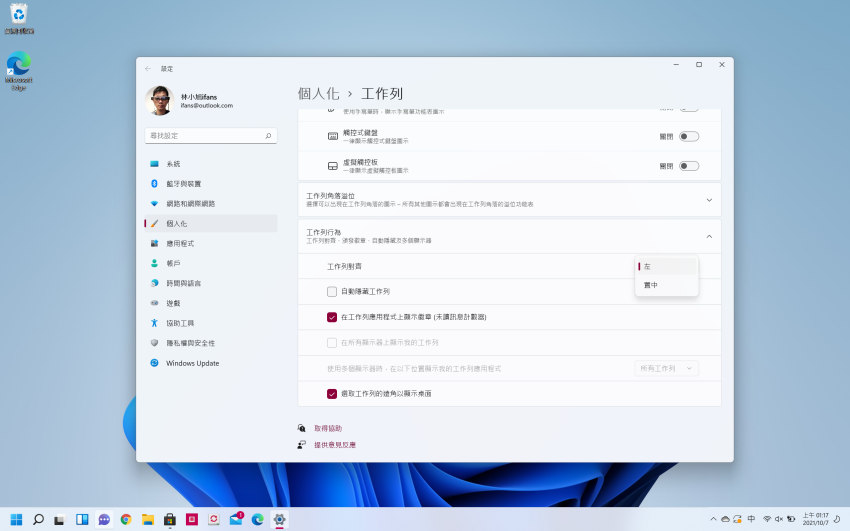The width and height of the screenshot is (850, 531).
Task: Click the battery tray icon
Action: (791, 519)
